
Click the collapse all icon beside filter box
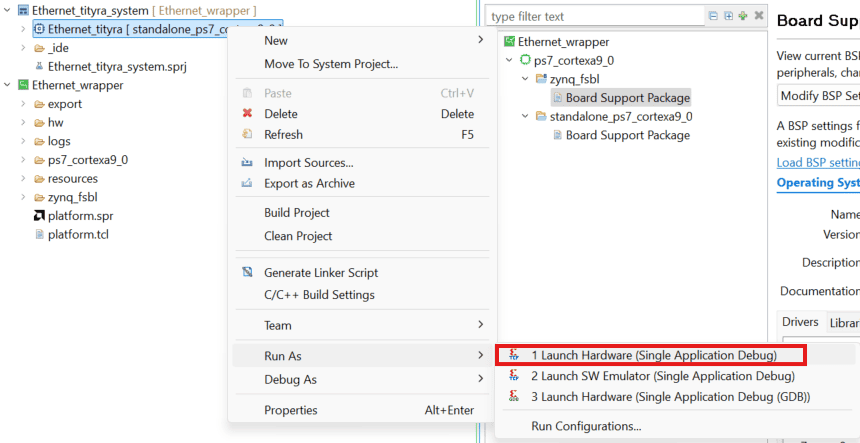pos(713,17)
